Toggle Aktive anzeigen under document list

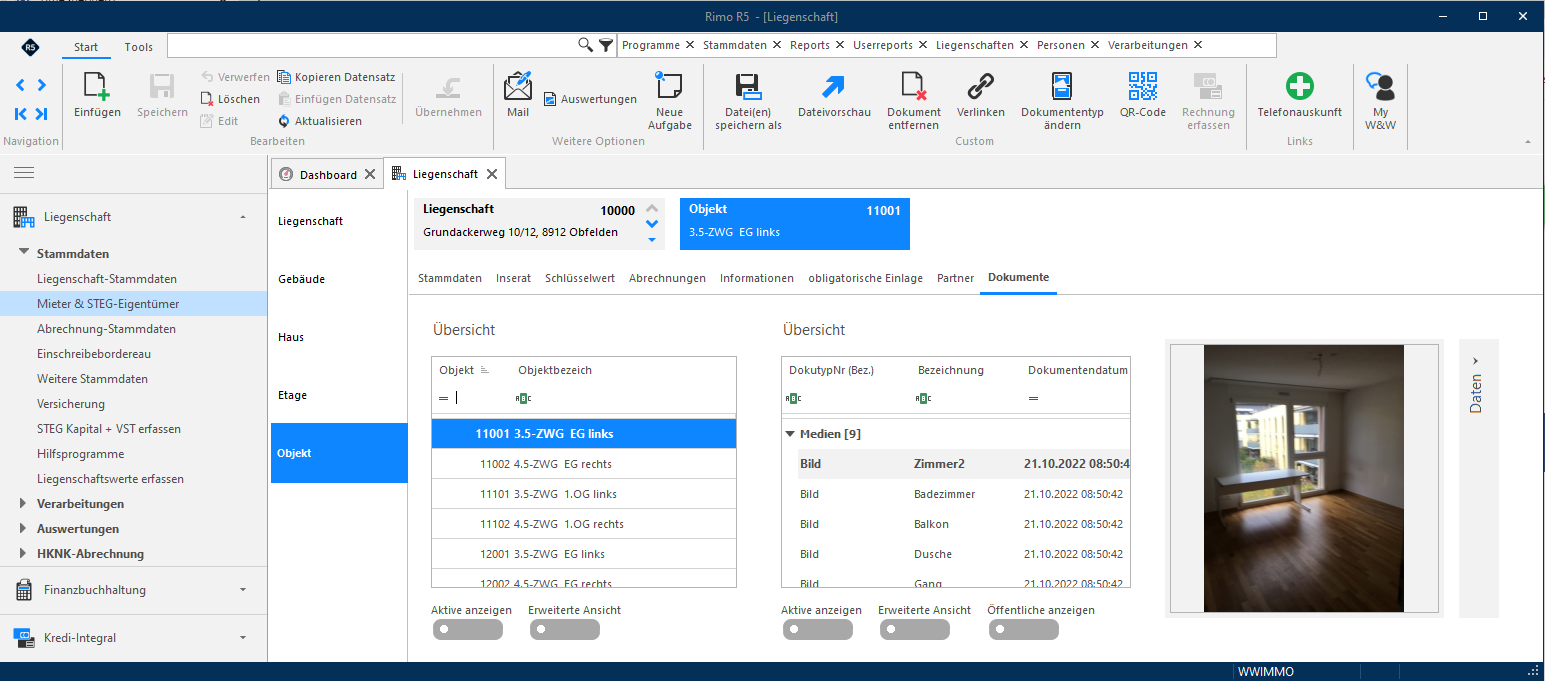(x=817, y=629)
